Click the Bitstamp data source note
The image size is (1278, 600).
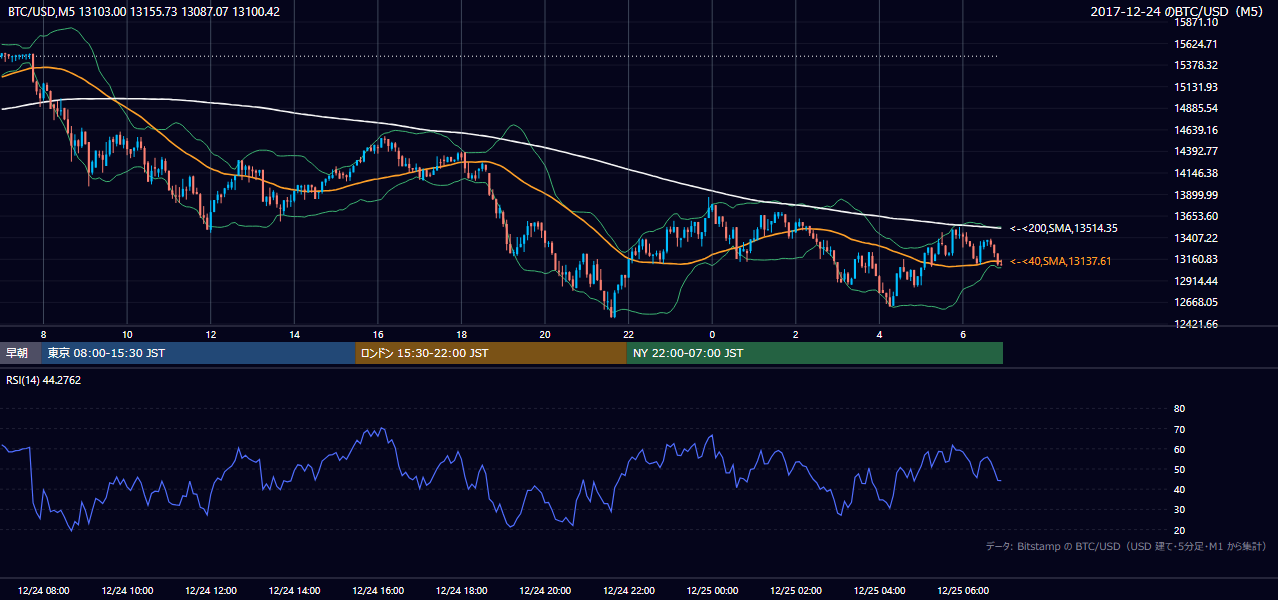pyautogui.click(x=1126, y=547)
